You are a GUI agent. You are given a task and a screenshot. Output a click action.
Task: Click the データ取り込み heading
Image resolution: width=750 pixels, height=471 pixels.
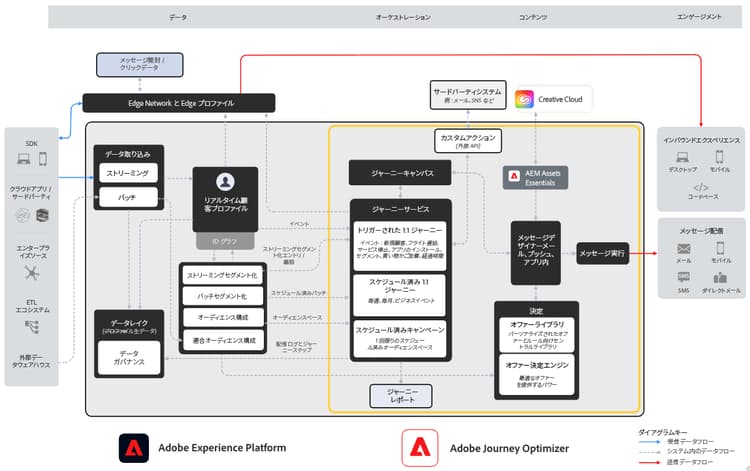pyautogui.click(x=128, y=154)
